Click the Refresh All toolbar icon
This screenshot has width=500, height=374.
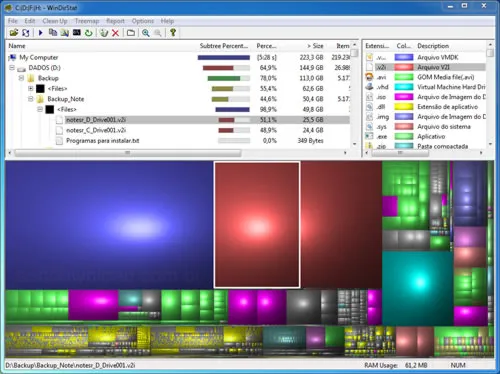click(x=26, y=33)
